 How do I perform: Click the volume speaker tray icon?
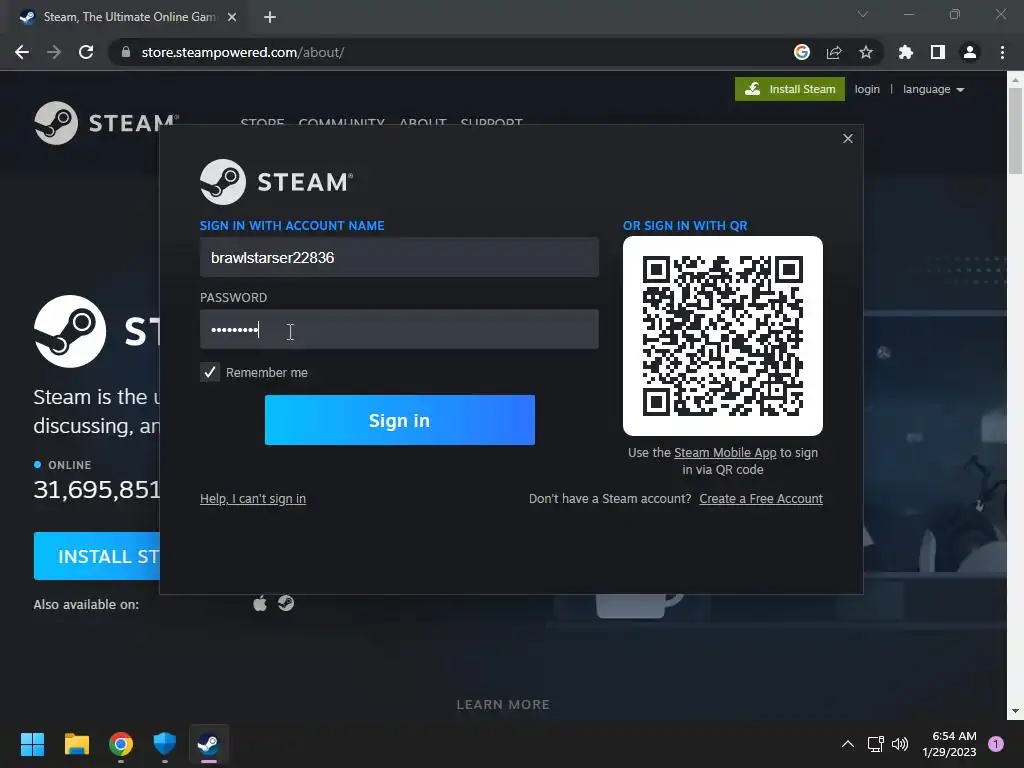coord(900,744)
